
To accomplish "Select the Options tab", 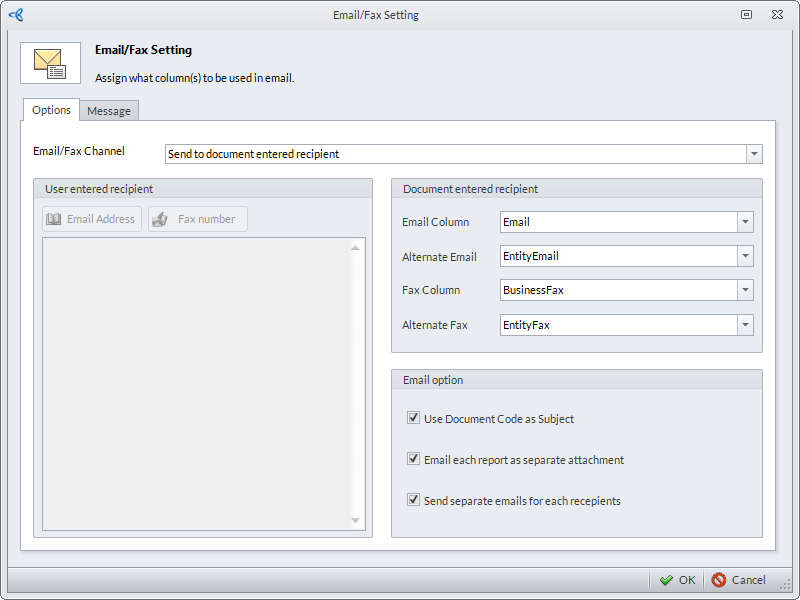I will pos(51,110).
